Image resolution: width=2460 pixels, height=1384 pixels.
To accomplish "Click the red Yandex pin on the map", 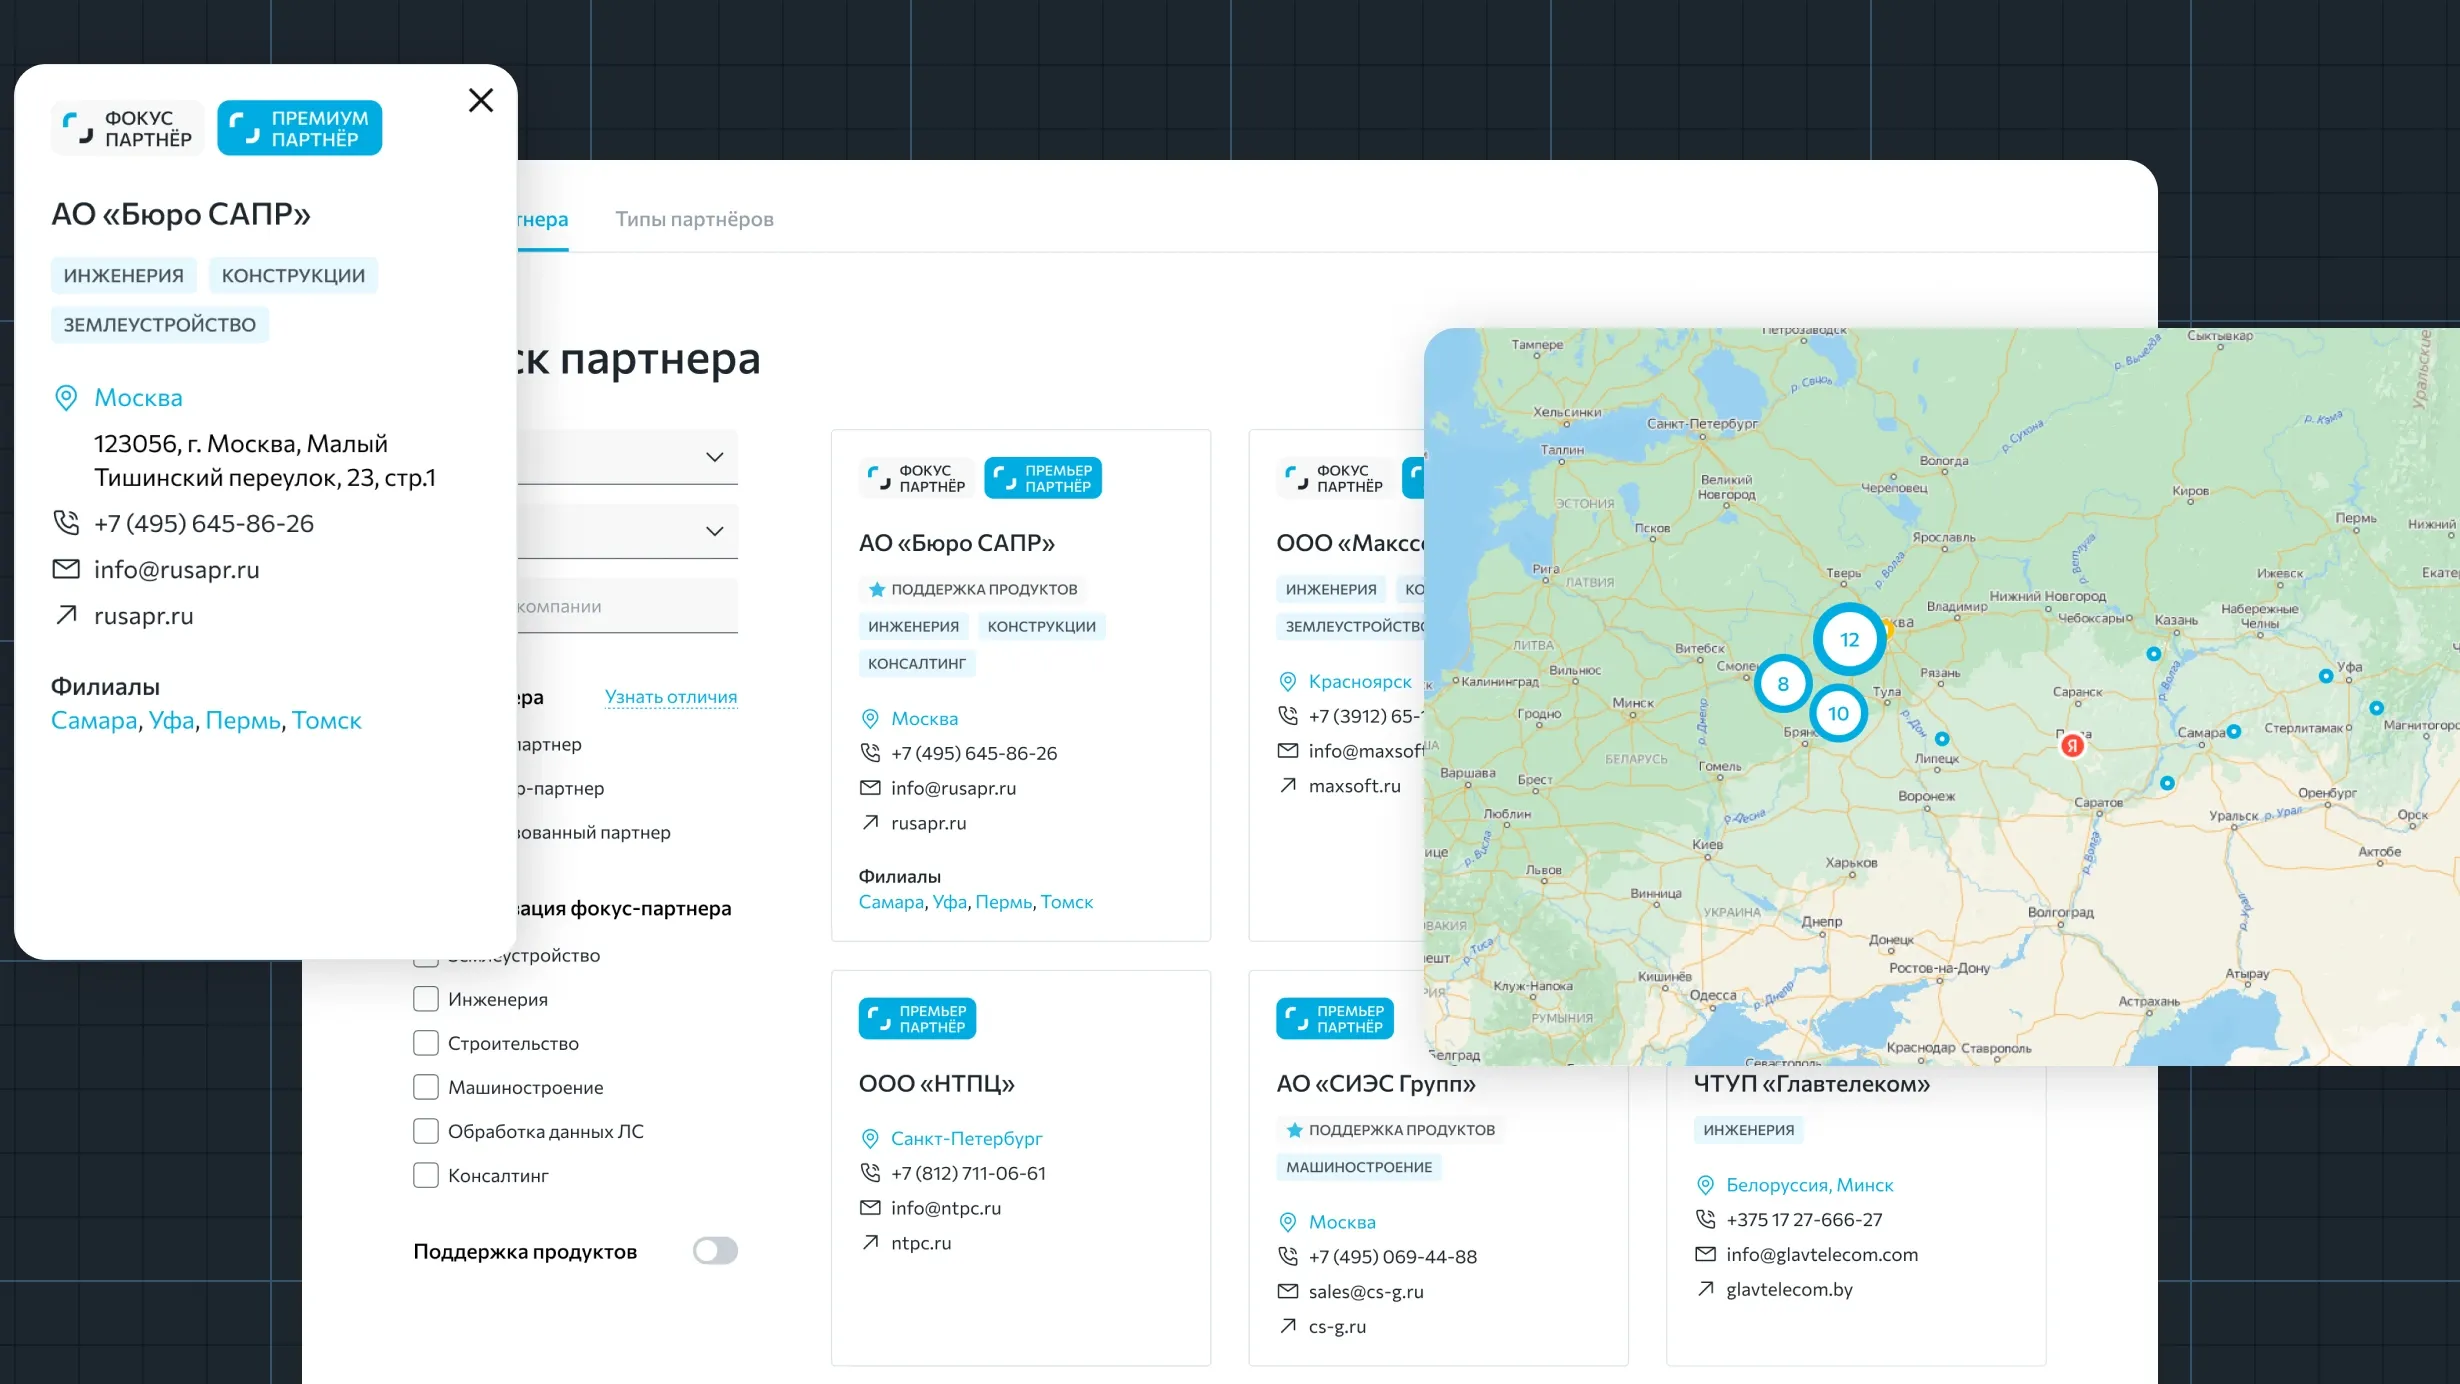I will (x=2073, y=746).
